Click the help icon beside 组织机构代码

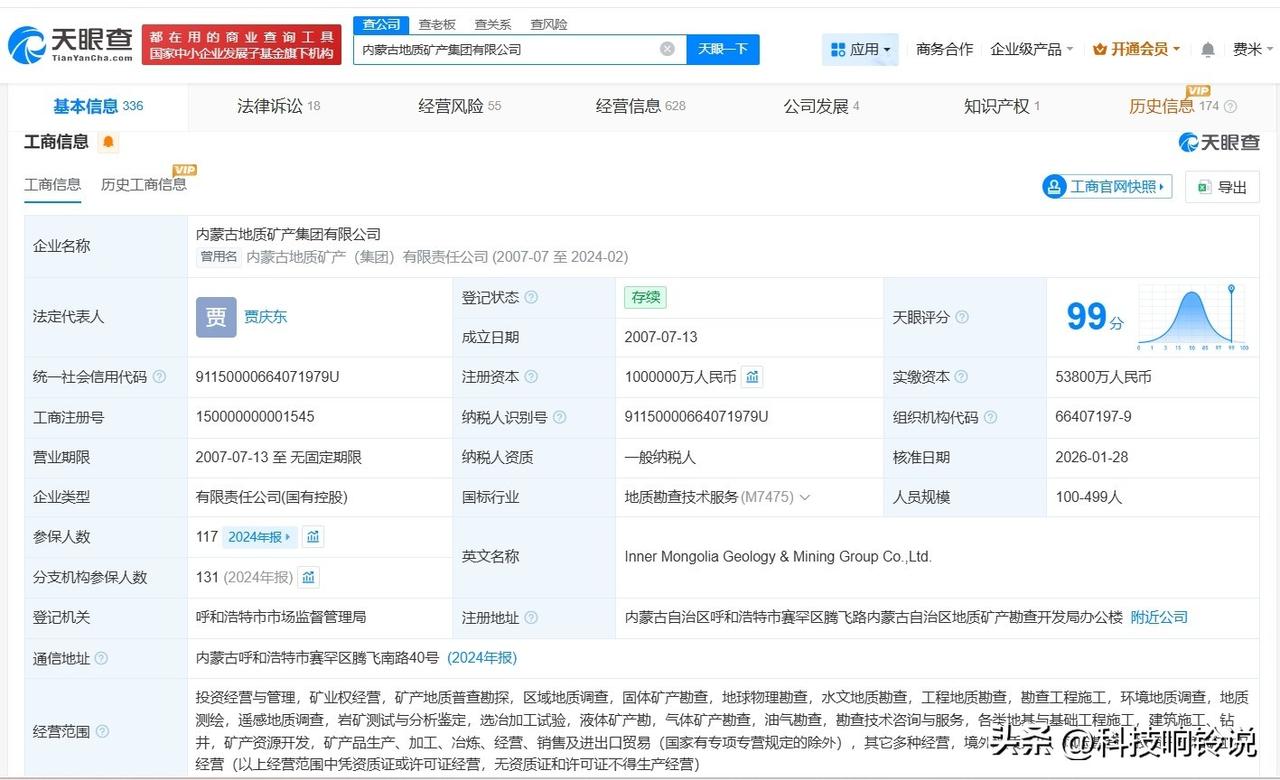coord(990,417)
